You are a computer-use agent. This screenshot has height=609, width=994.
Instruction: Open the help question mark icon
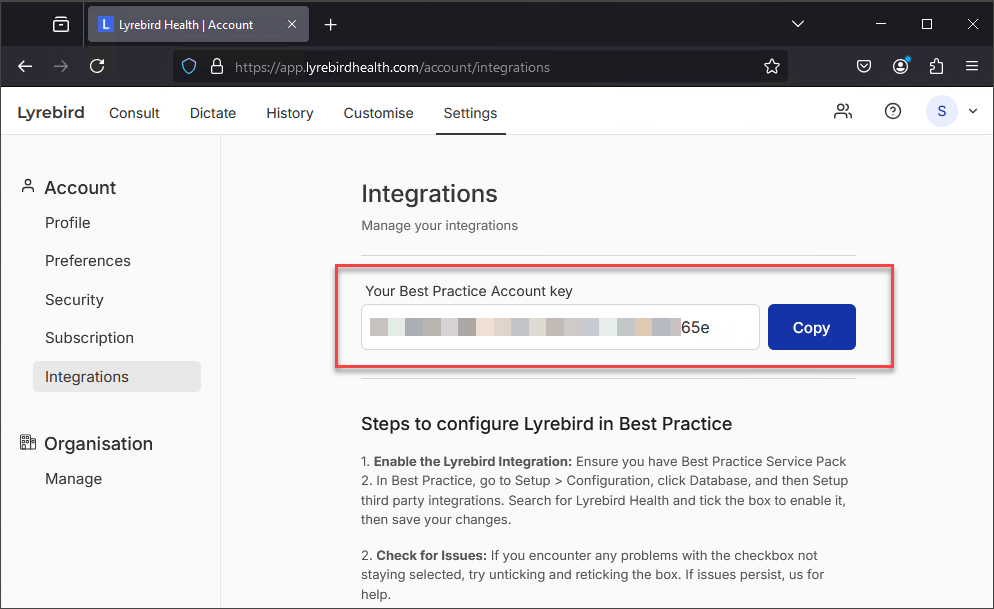pos(893,112)
